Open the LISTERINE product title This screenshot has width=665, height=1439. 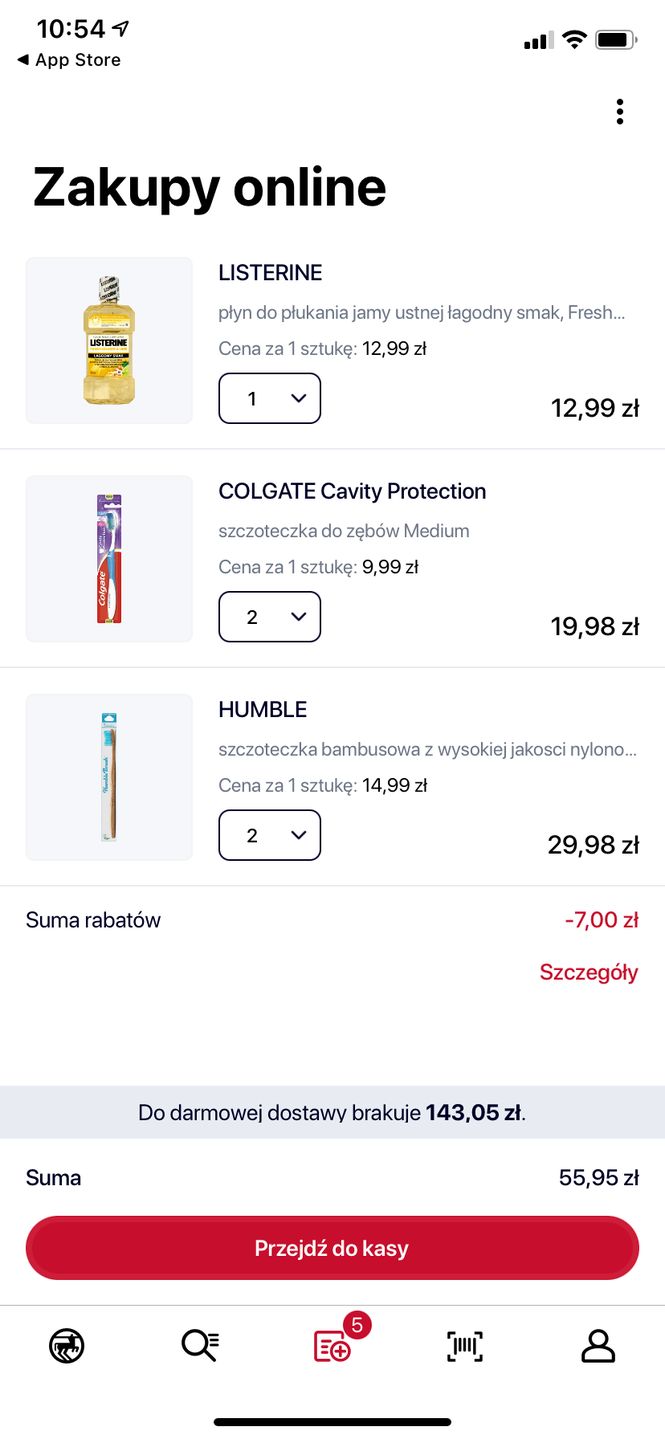270,273
